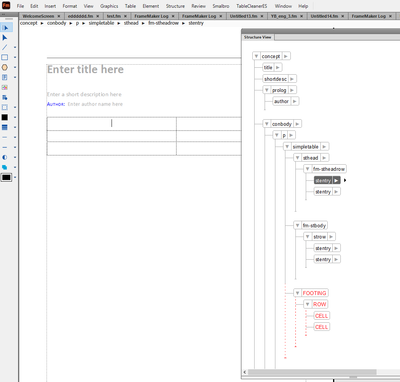400x382 pixels.
Task: Open the Smalbro menu
Action: tap(221, 6)
